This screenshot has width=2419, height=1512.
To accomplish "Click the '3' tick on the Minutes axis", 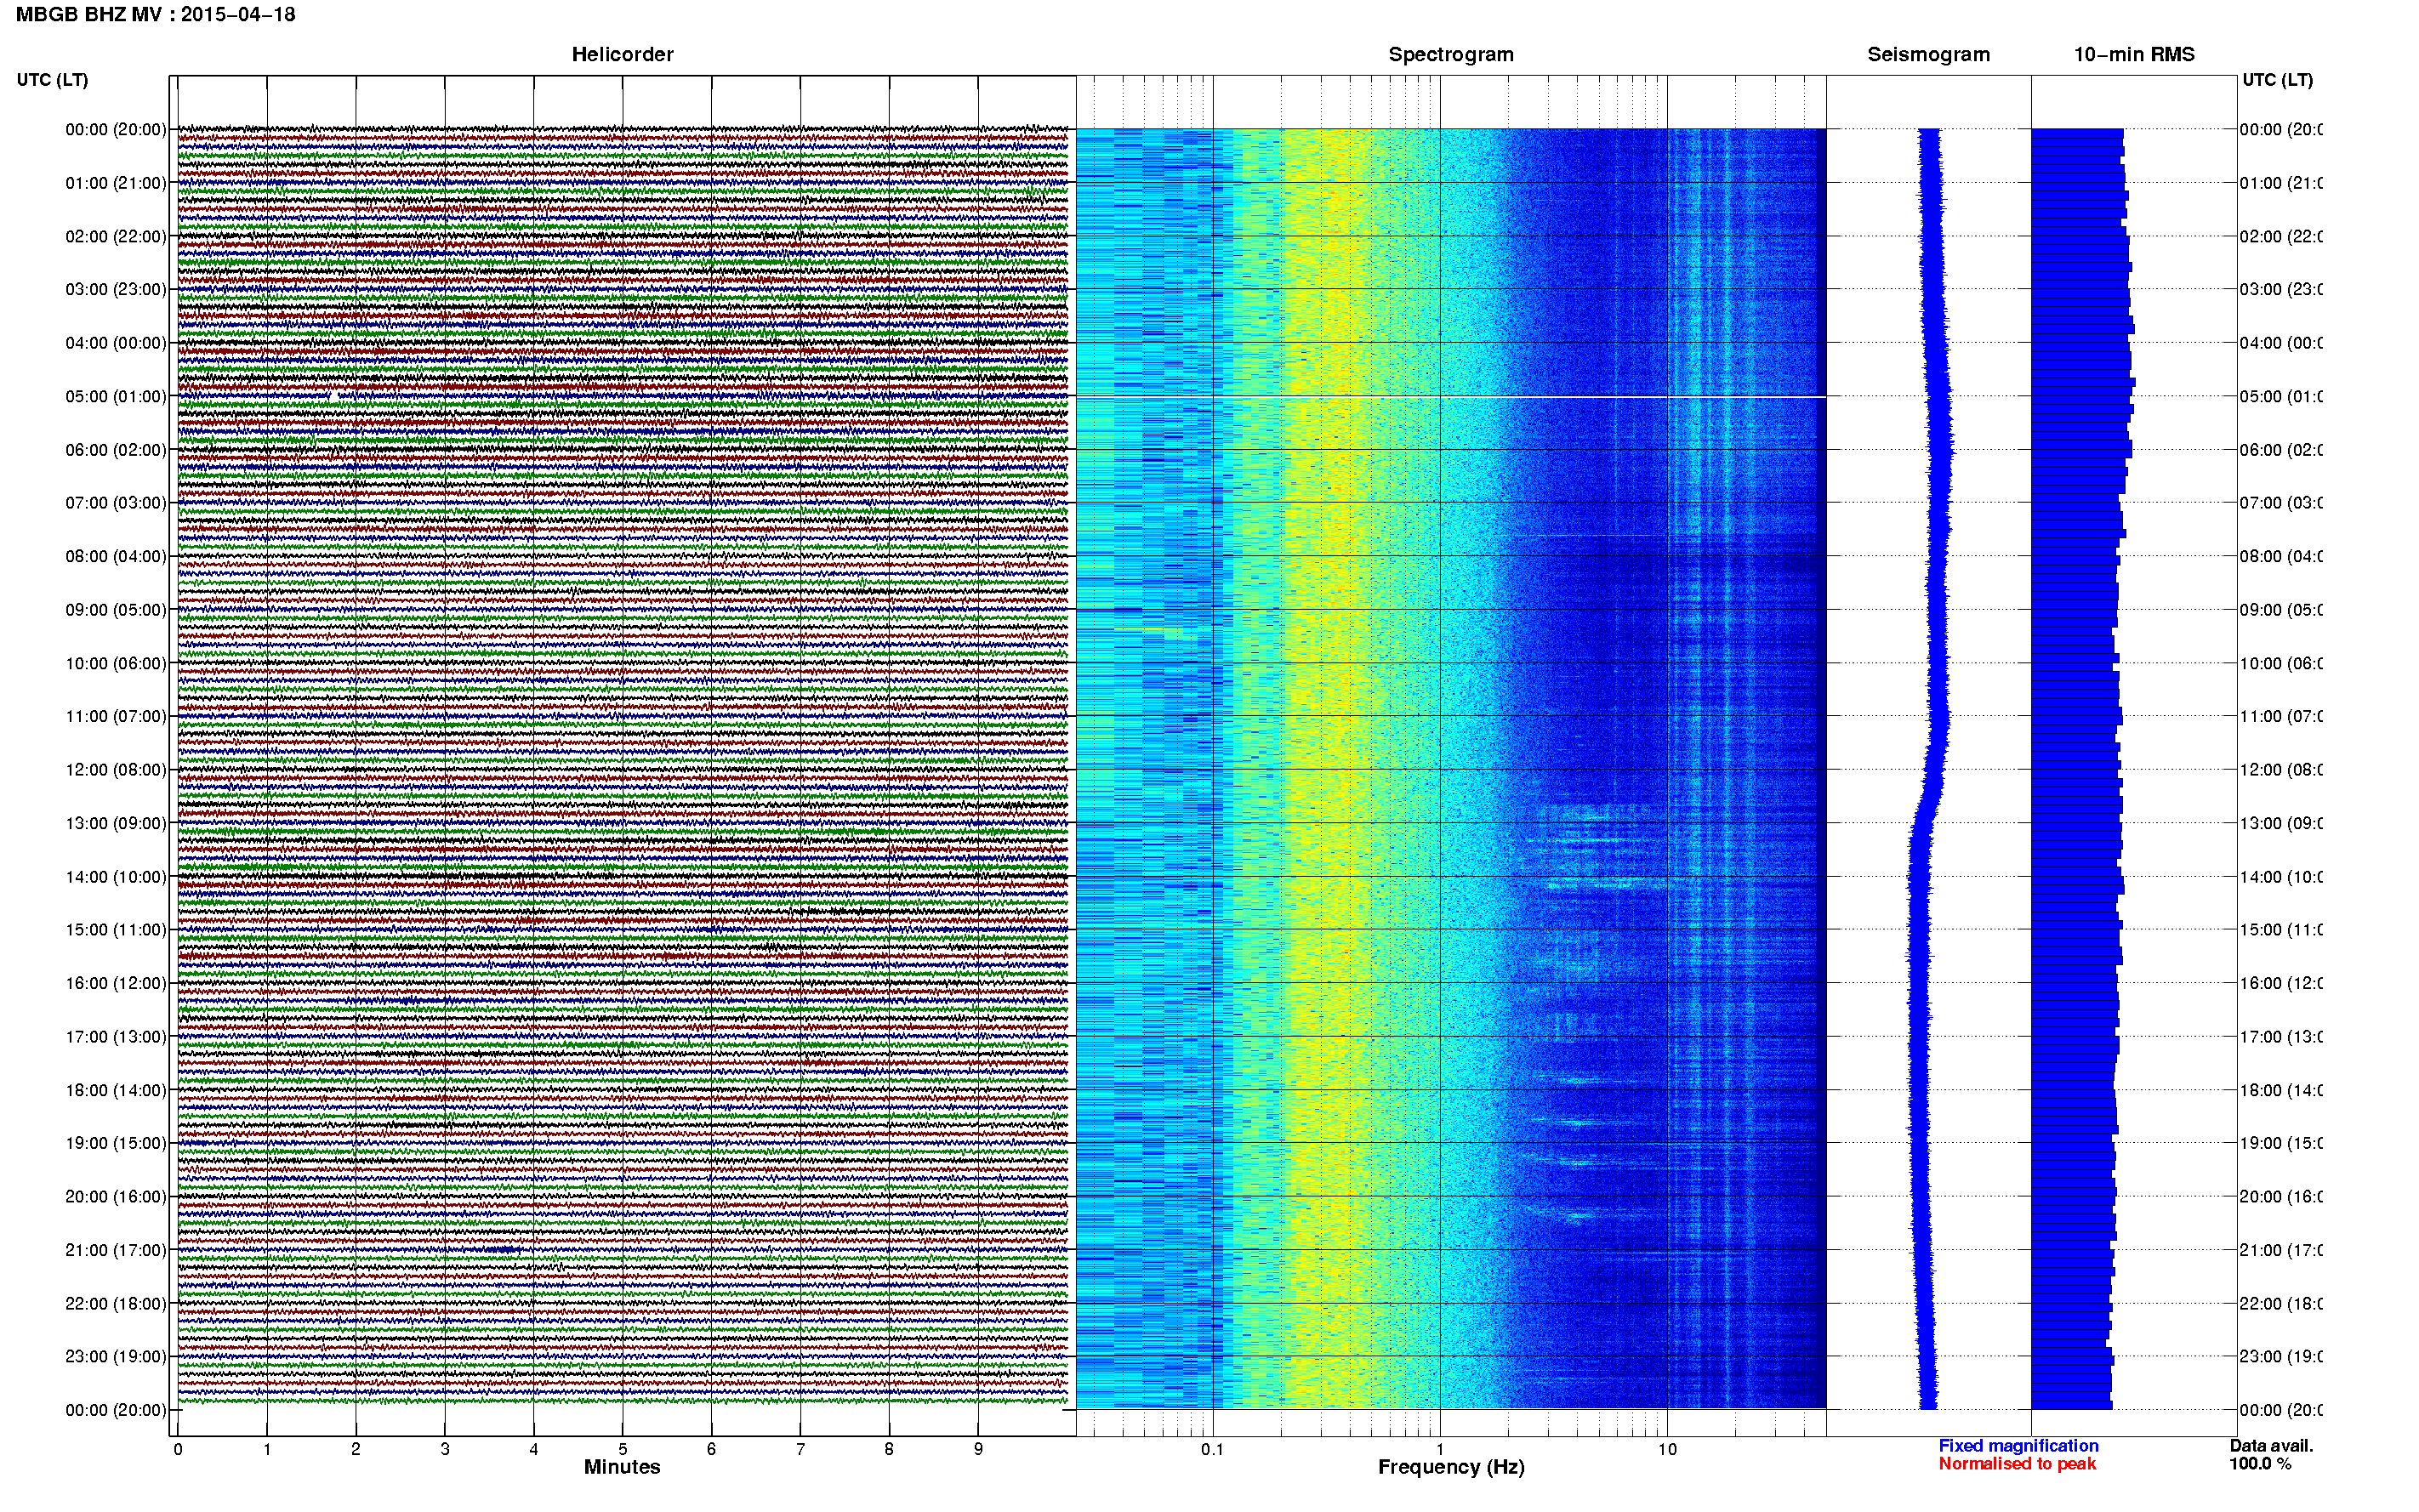I will coord(445,1450).
